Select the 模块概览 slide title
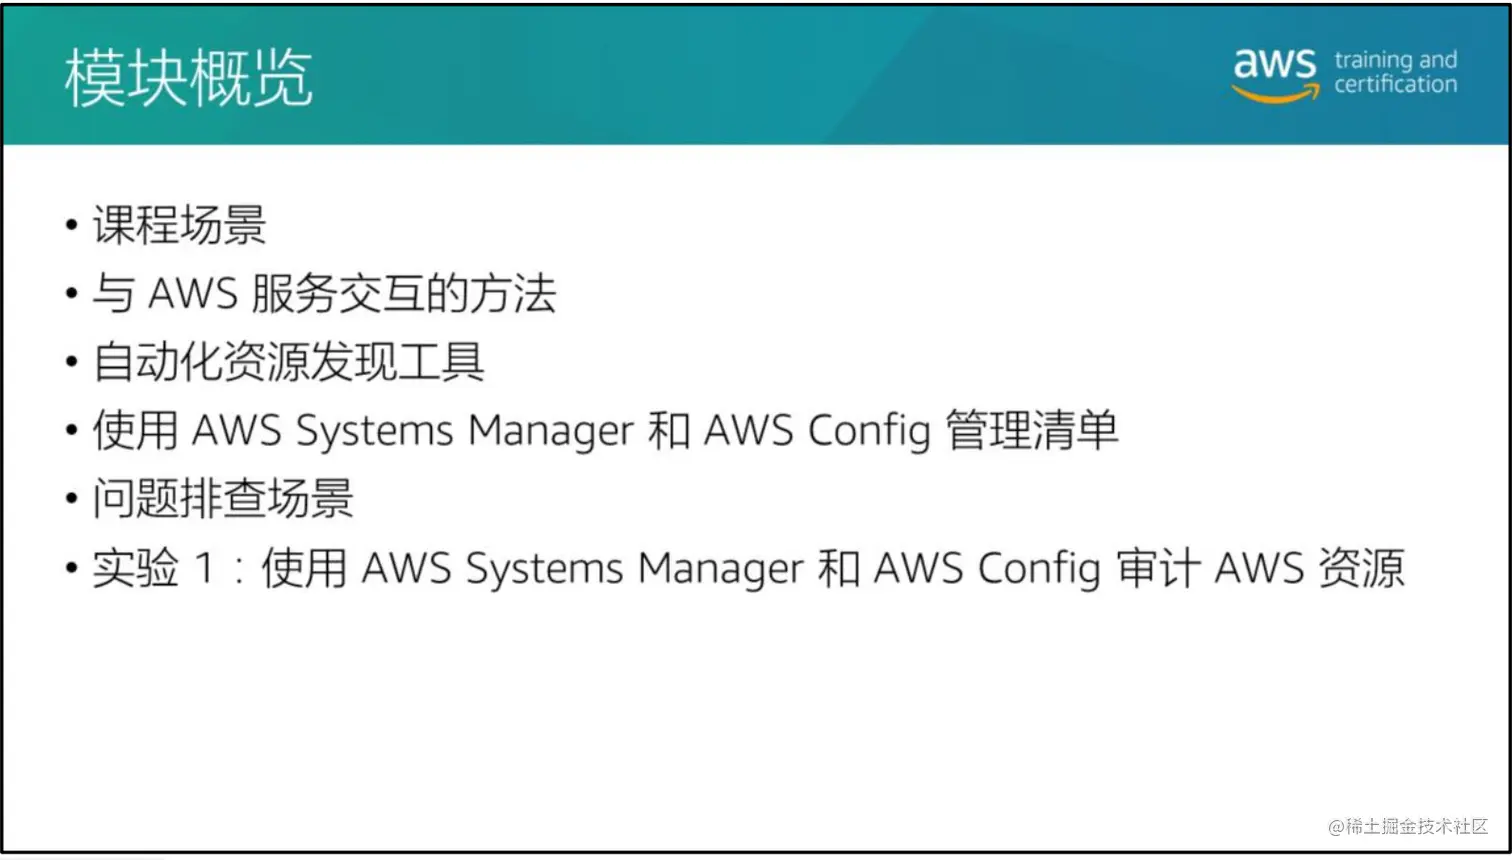 188,78
